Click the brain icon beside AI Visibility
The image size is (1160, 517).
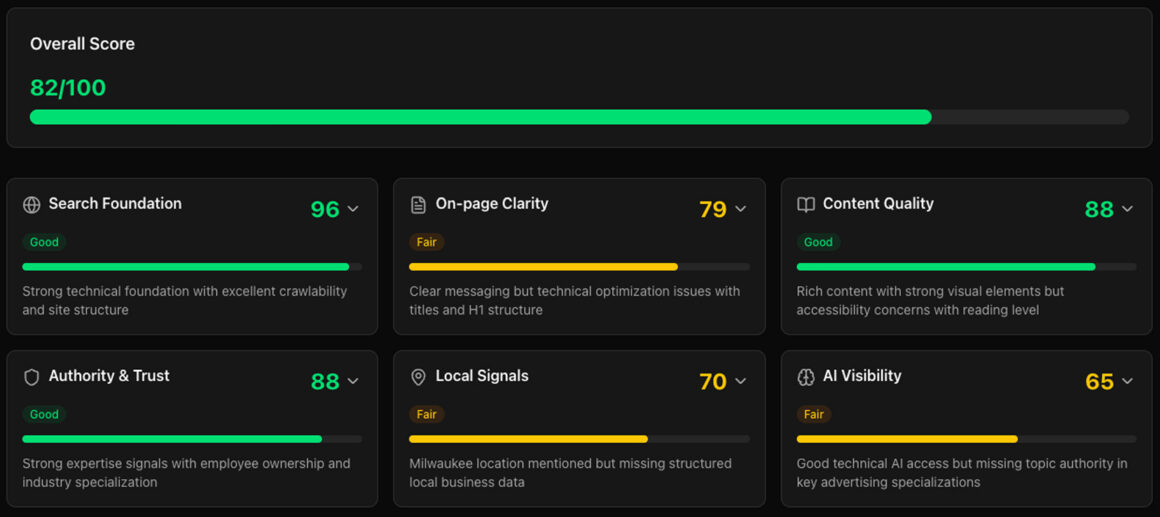[806, 377]
